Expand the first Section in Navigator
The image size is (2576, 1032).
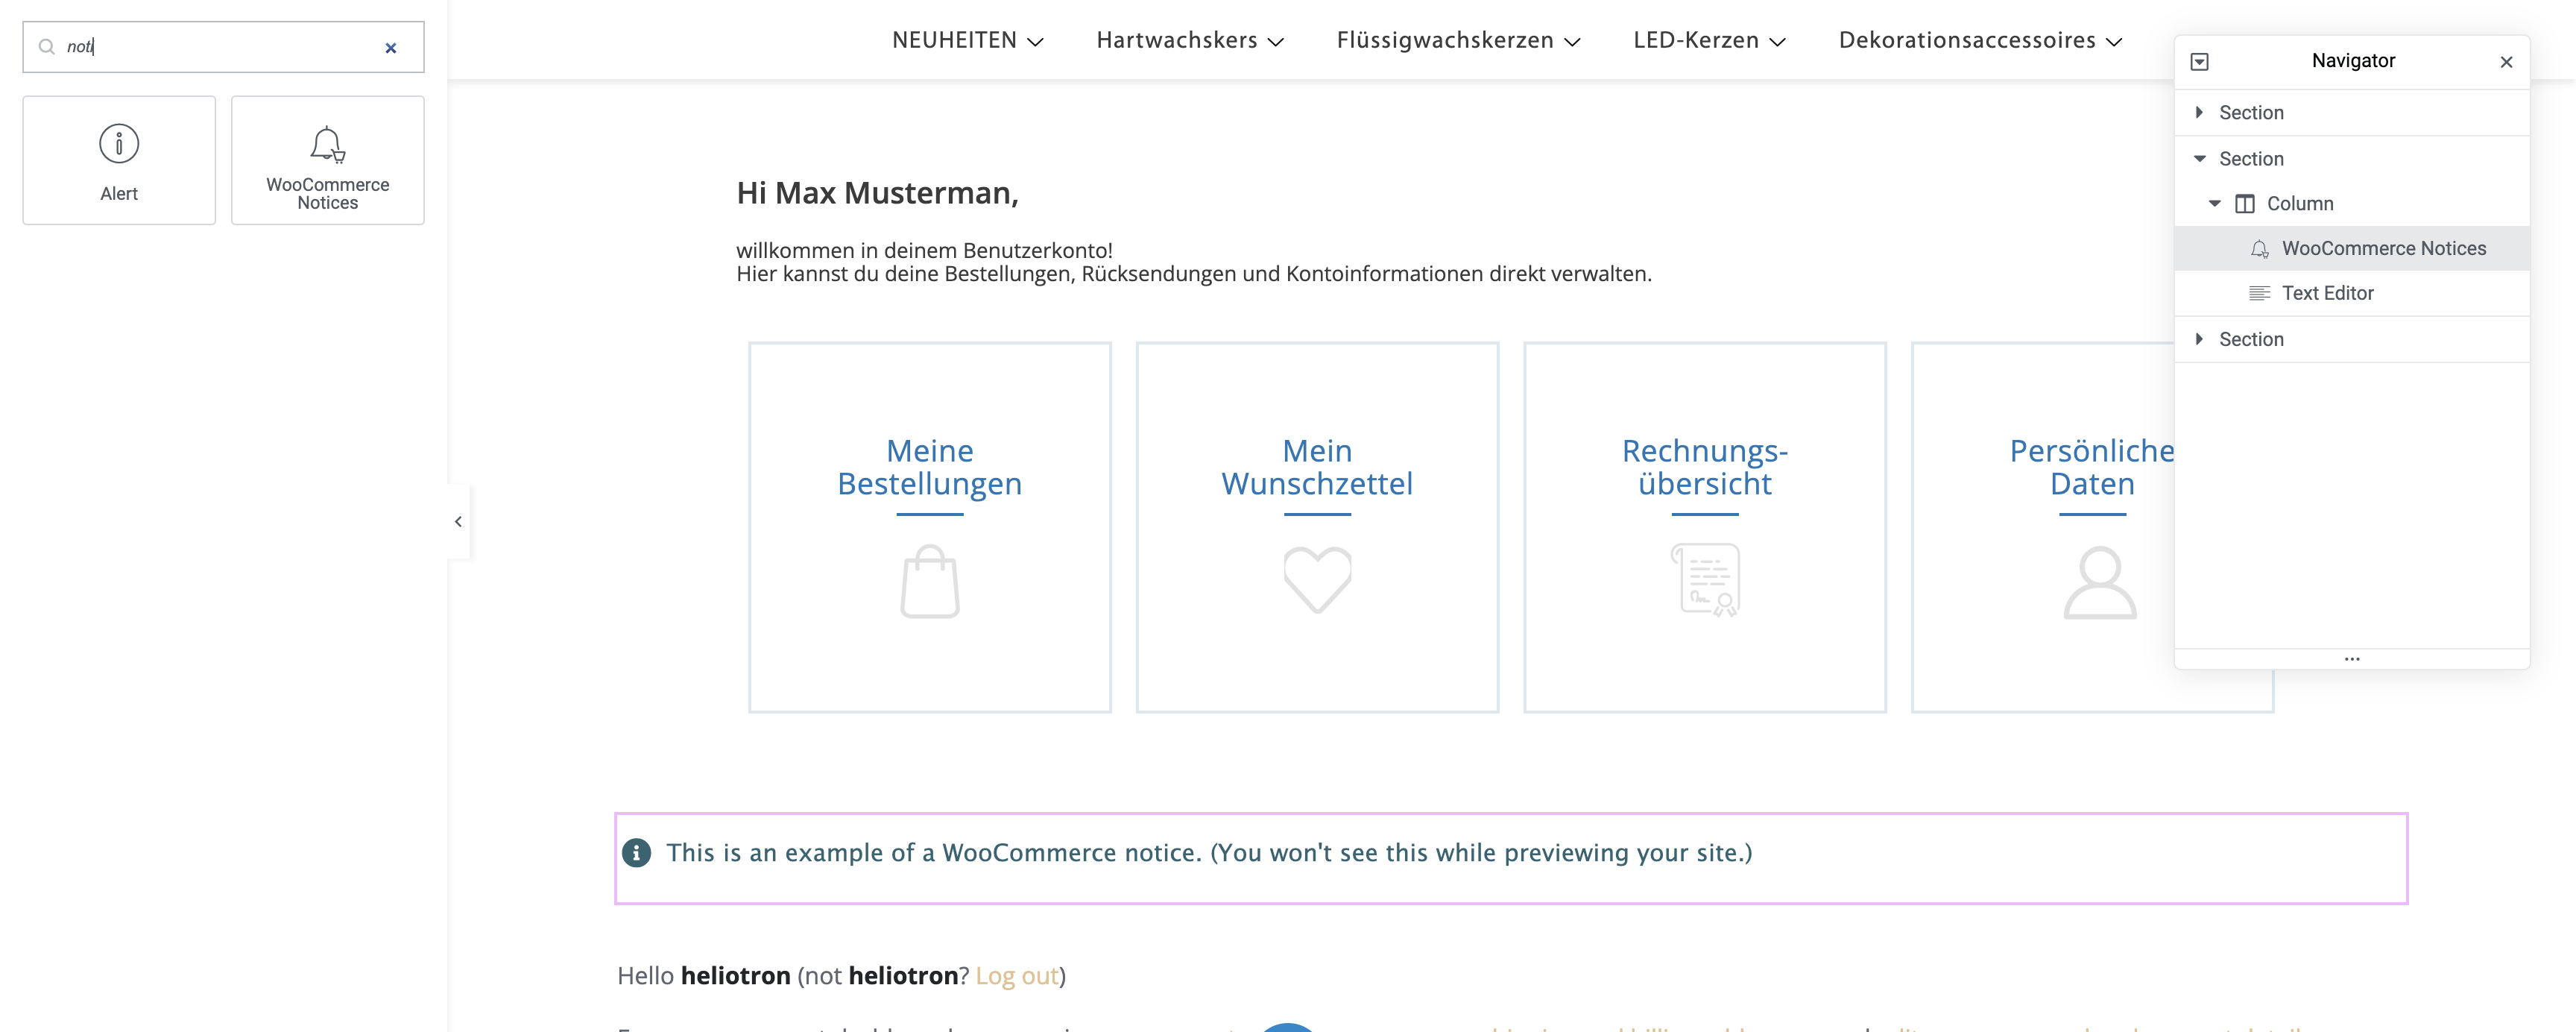pyautogui.click(x=2199, y=113)
